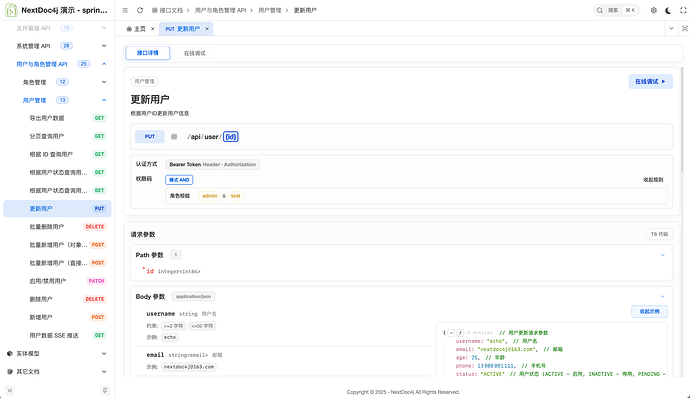Click the search magnifier icon
Viewport: 690px width, 398px height.
600,10
